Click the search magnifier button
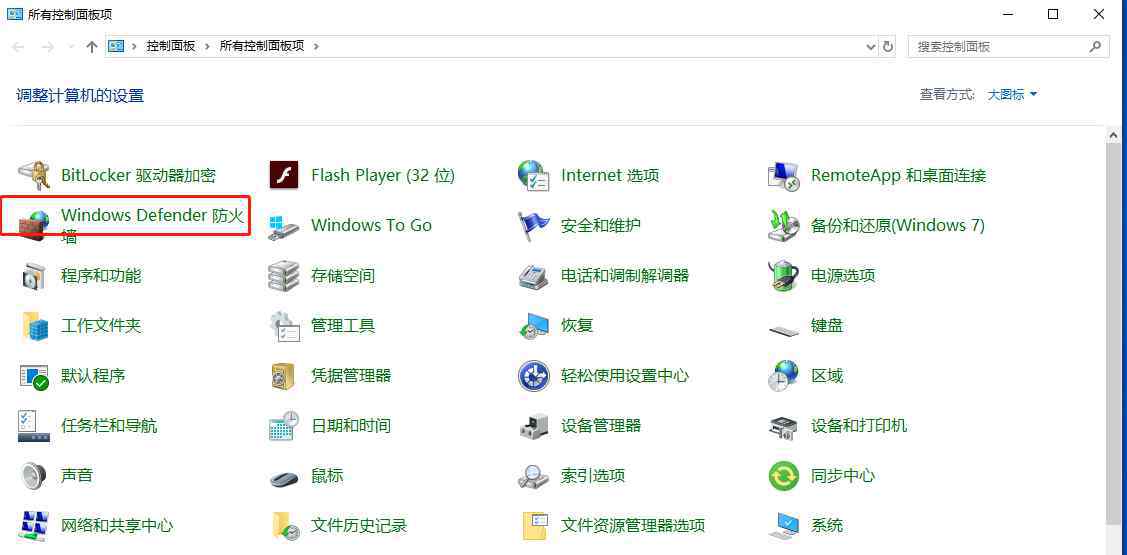Image resolution: width=1127 pixels, height=555 pixels. (x=1095, y=46)
